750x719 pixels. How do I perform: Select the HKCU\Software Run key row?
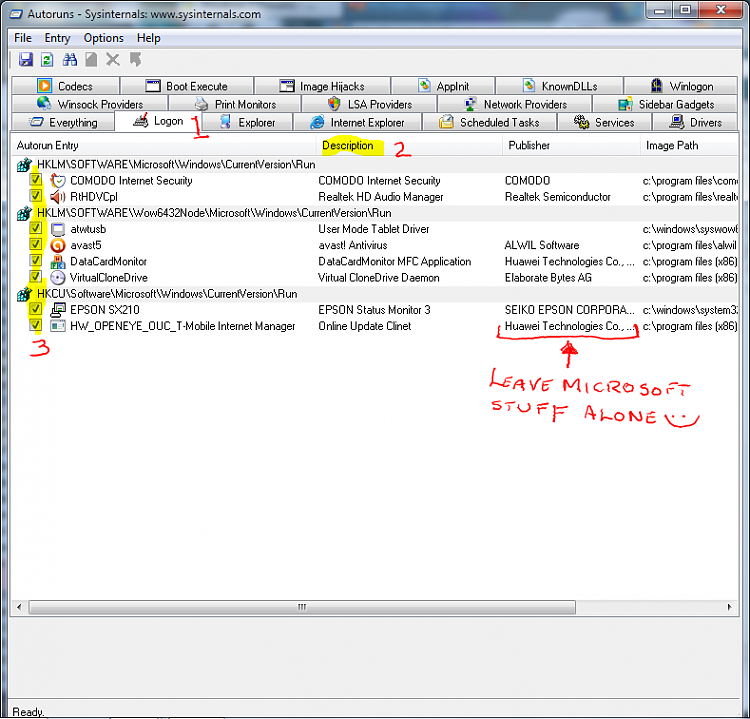[375, 294]
